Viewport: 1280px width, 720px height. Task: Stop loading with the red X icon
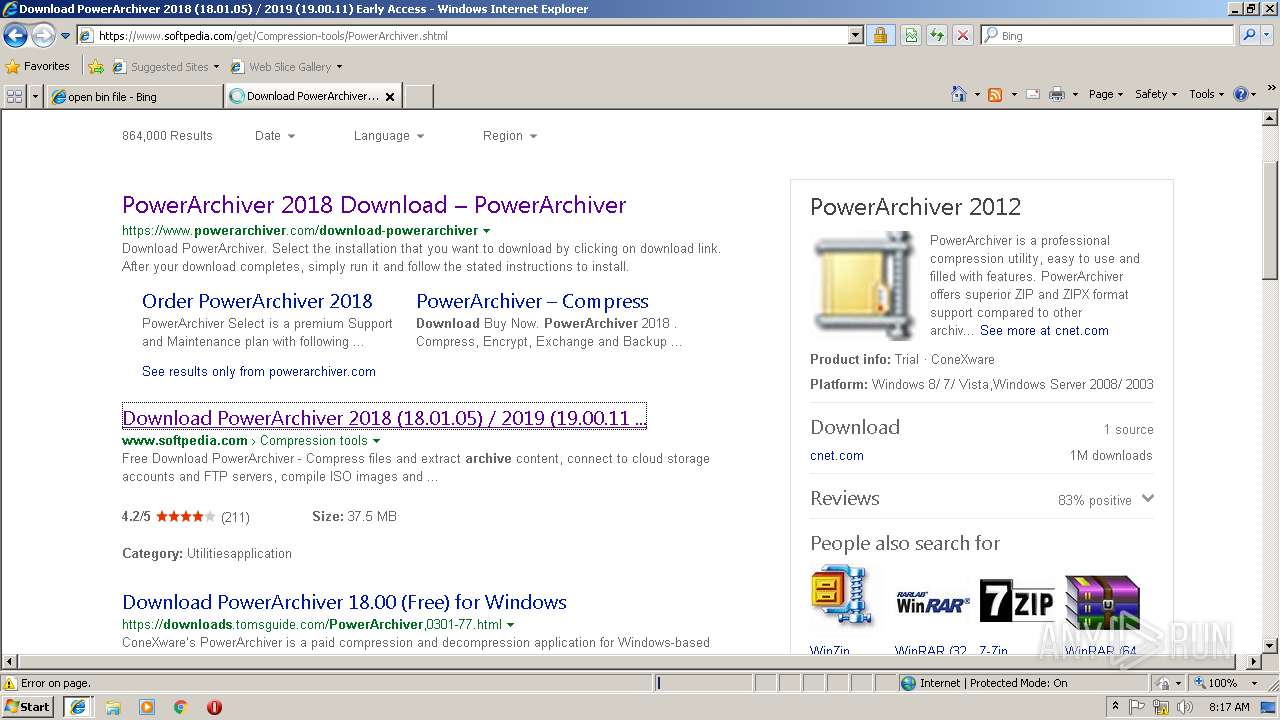[962, 36]
